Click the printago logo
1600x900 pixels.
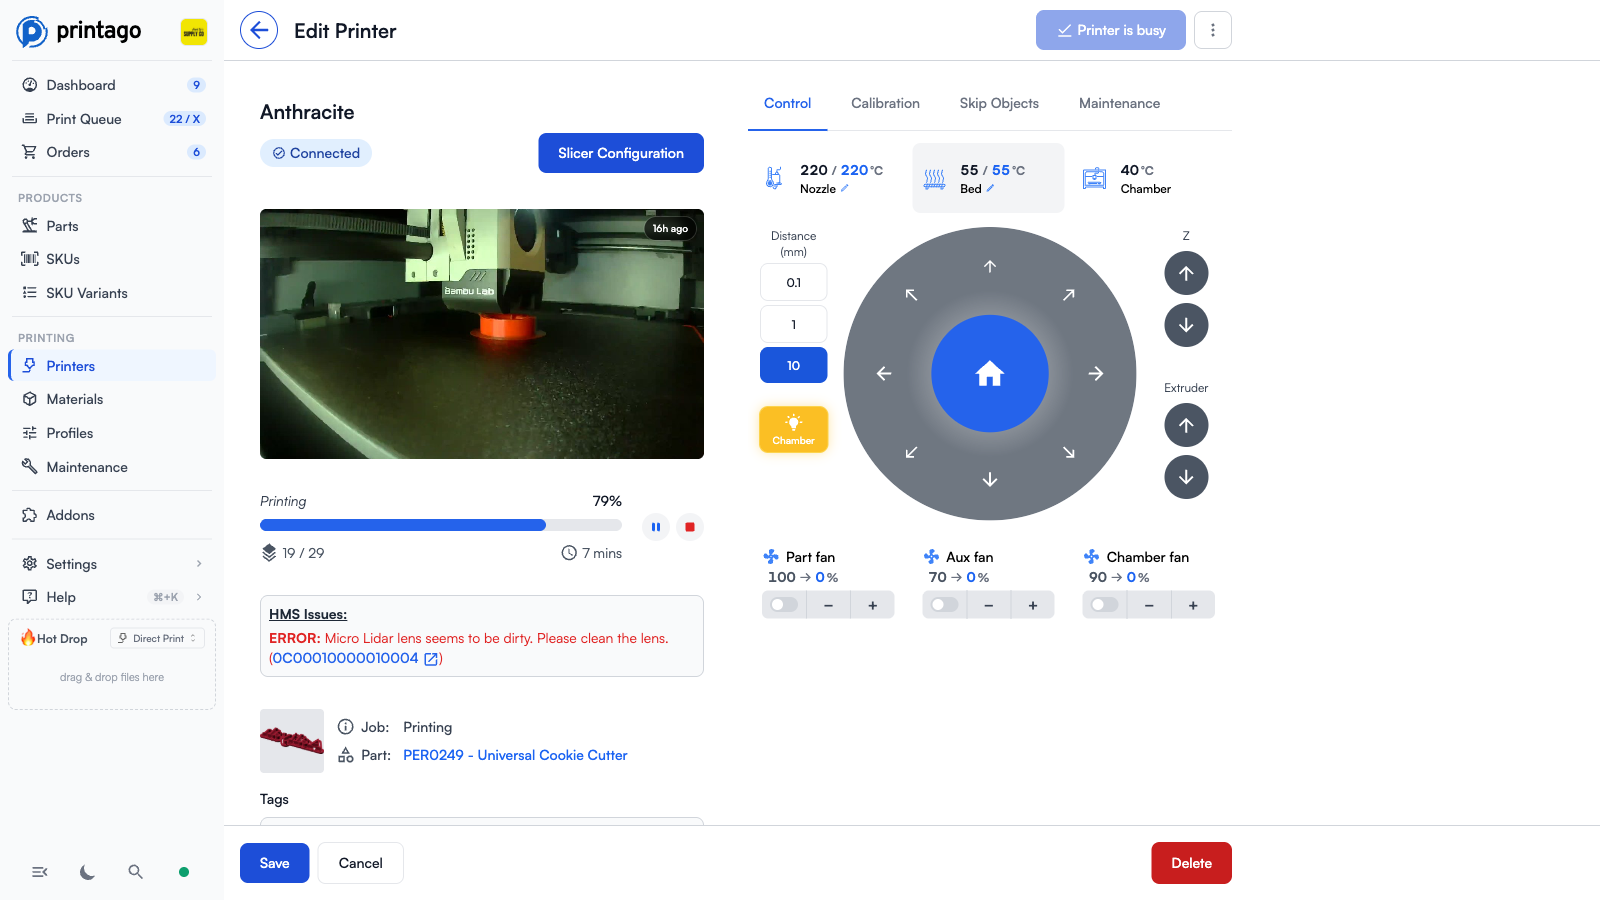(79, 31)
